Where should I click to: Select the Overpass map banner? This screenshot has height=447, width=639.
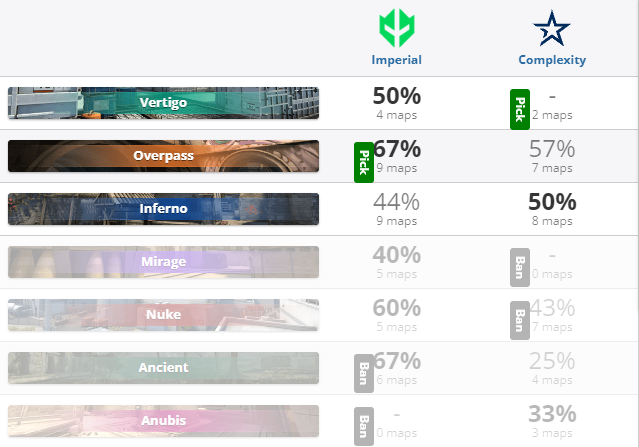163,156
